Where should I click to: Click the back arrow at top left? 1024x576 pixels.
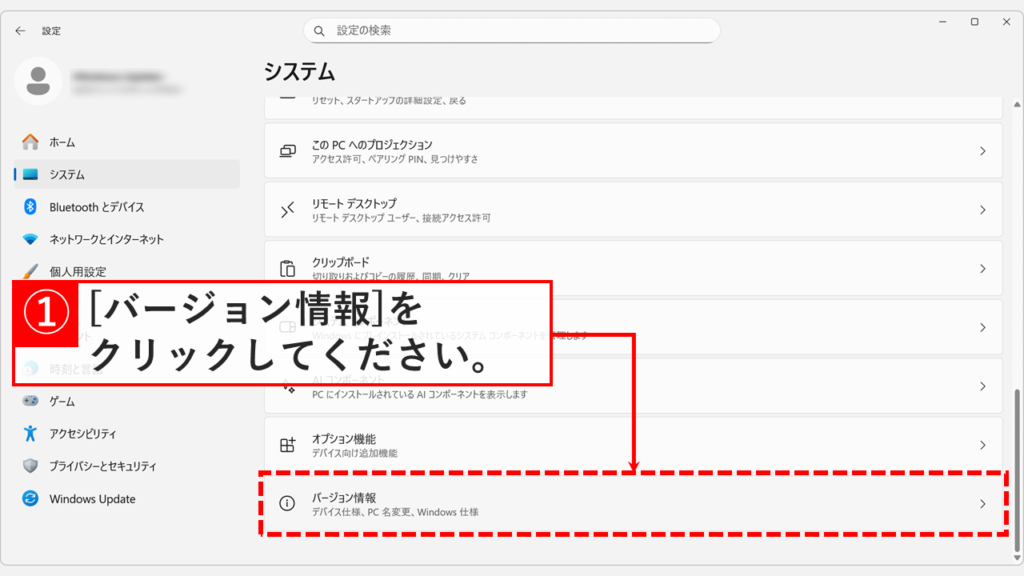(x=20, y=30)
